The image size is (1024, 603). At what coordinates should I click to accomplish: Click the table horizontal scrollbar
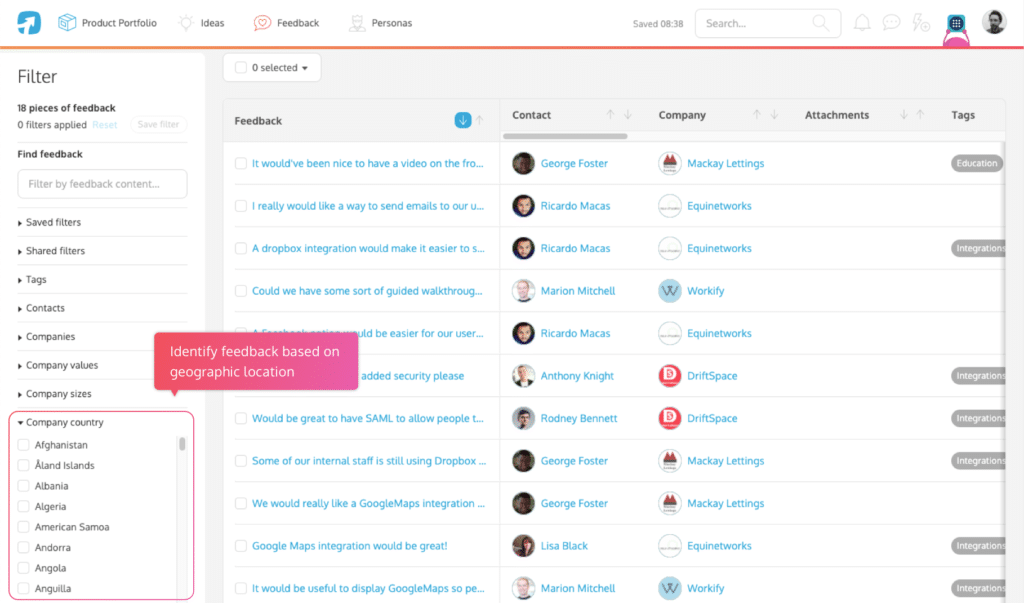[x=565, y=136]
